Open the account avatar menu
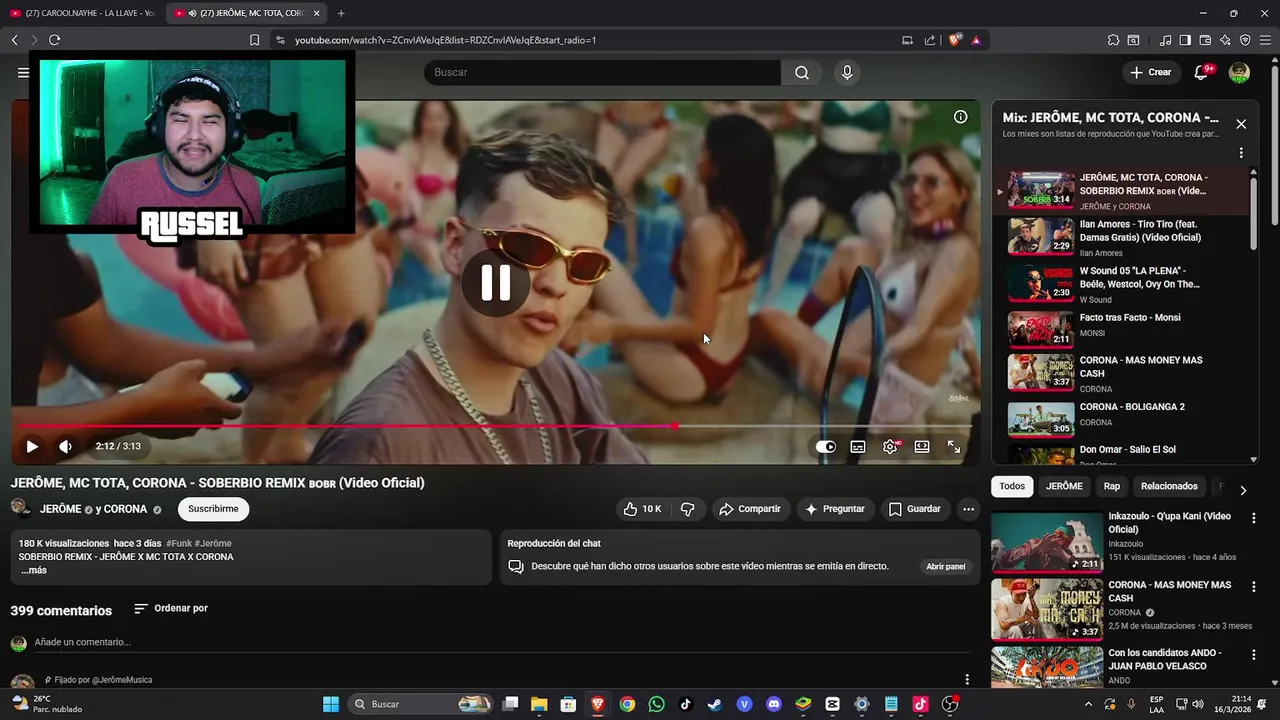This screenshot has width=1280, height=720. tap(1239, 72)
